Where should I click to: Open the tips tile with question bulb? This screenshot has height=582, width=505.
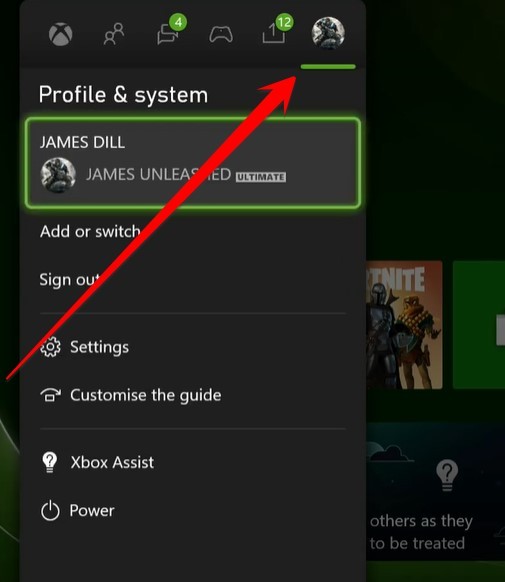pos(435,491)
